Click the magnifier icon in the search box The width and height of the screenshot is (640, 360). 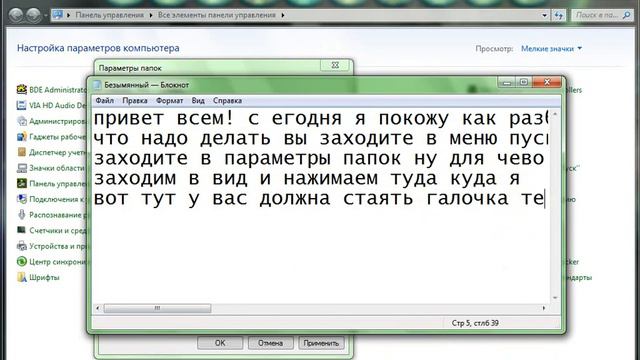point(627,15)
